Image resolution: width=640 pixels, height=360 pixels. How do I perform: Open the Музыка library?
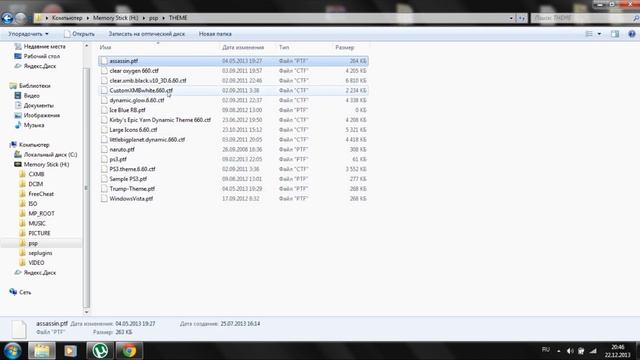coord(29,125)
